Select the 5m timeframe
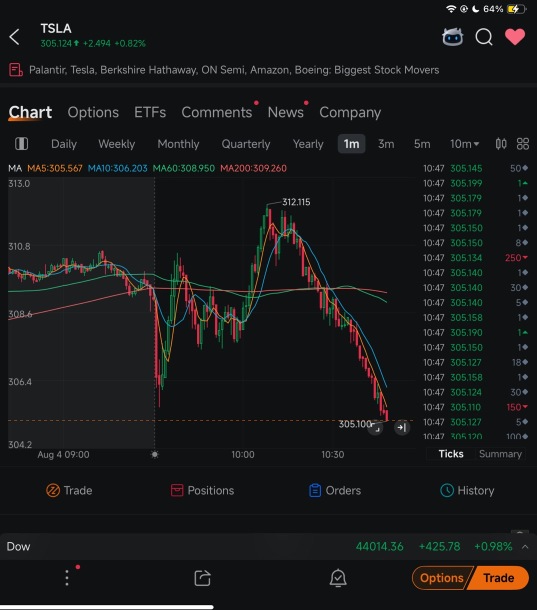The width and height of the screenshot is (537, 610). click(x=422, y=144)
